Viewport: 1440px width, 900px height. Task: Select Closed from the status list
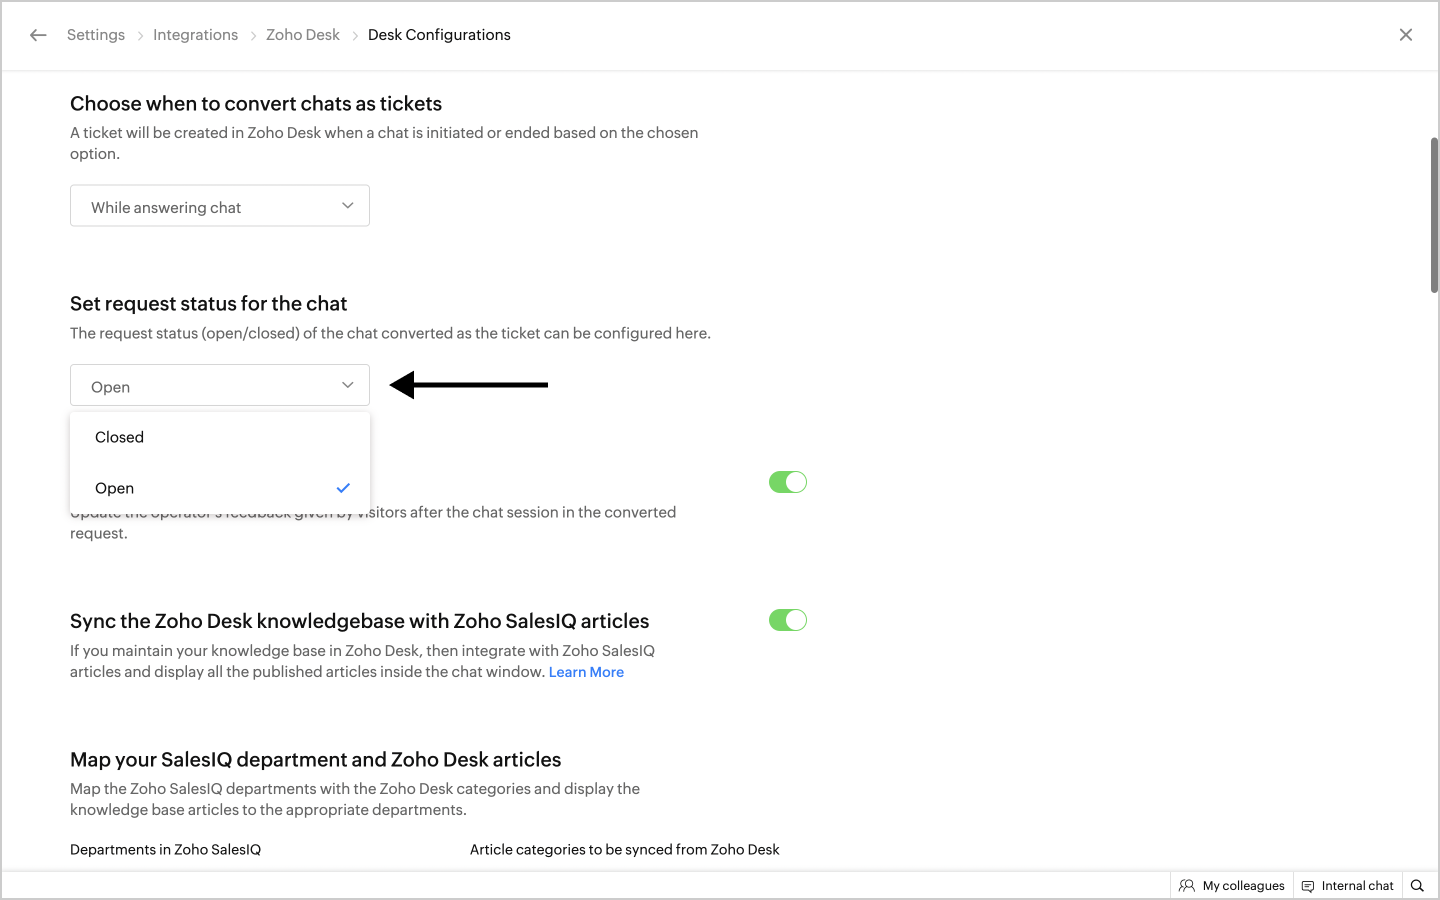point(120,437)
